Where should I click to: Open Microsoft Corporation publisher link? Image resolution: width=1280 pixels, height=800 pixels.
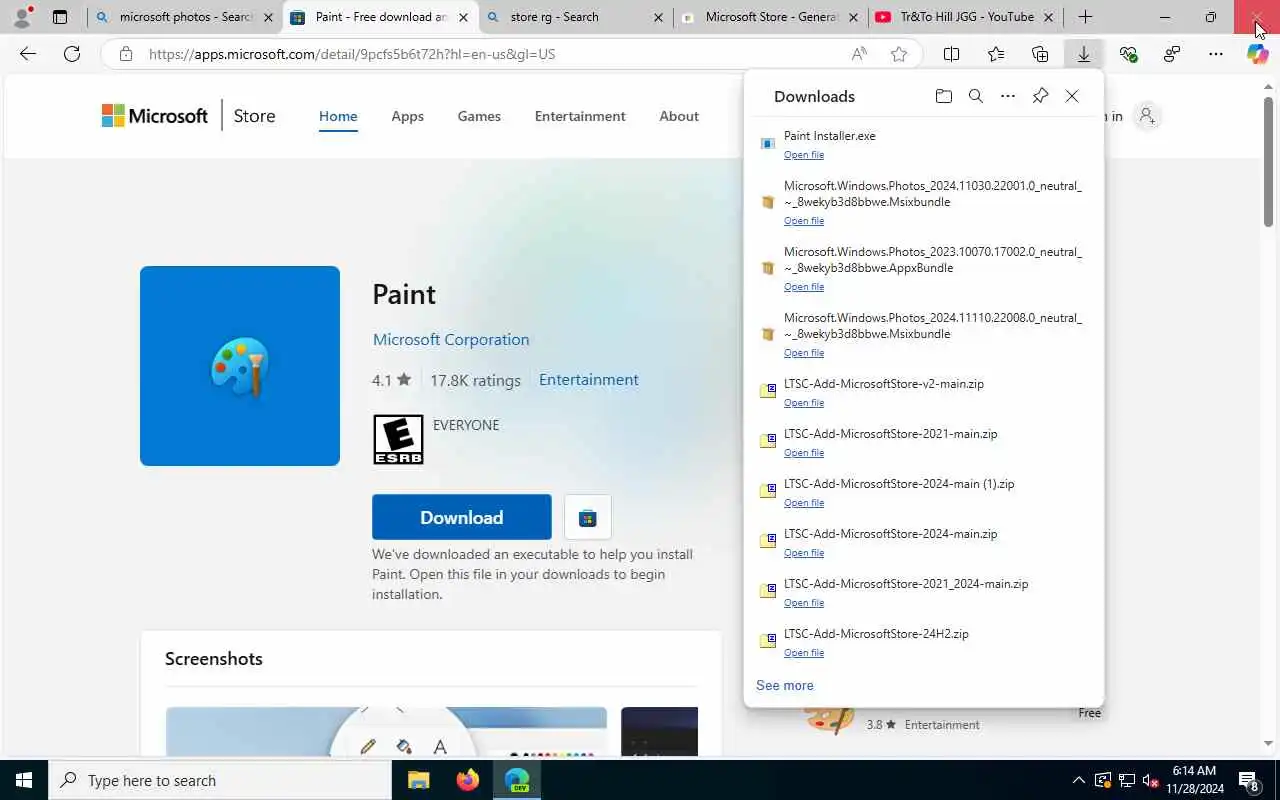click(x=451, y=339)
